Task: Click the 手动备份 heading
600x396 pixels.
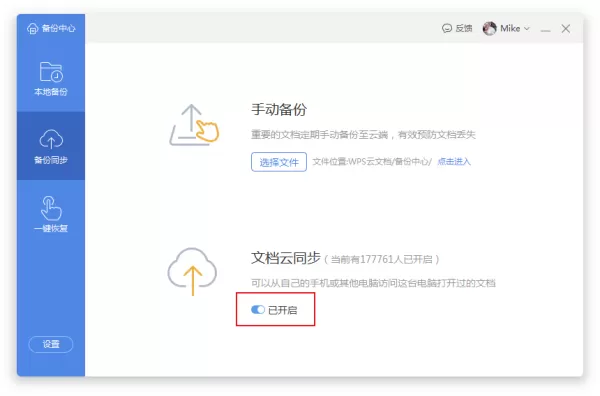Action: pyautogui.click(x=279, y=109)
